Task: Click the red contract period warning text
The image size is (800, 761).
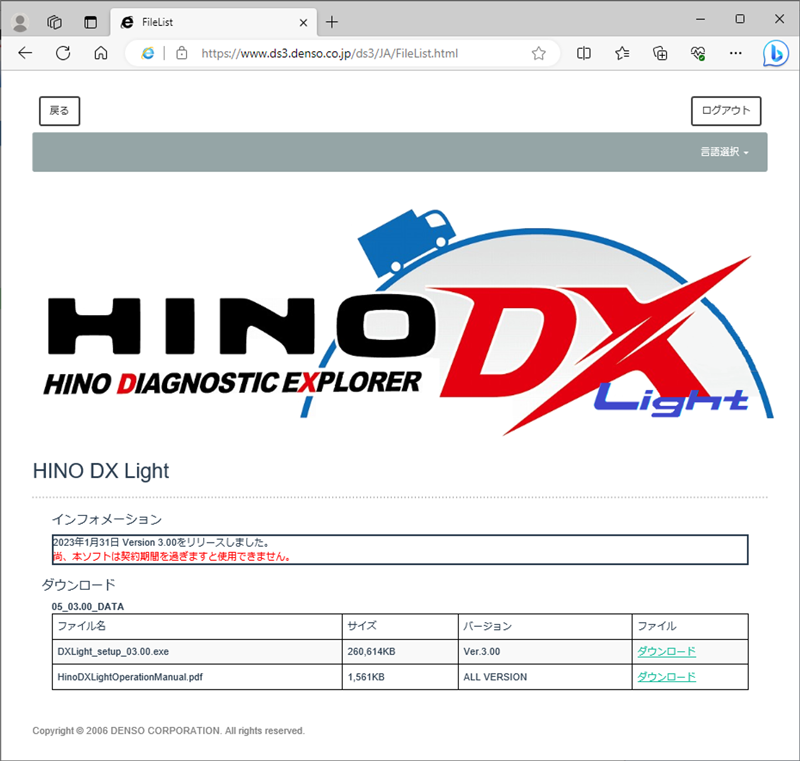Action: coord(172,556)
